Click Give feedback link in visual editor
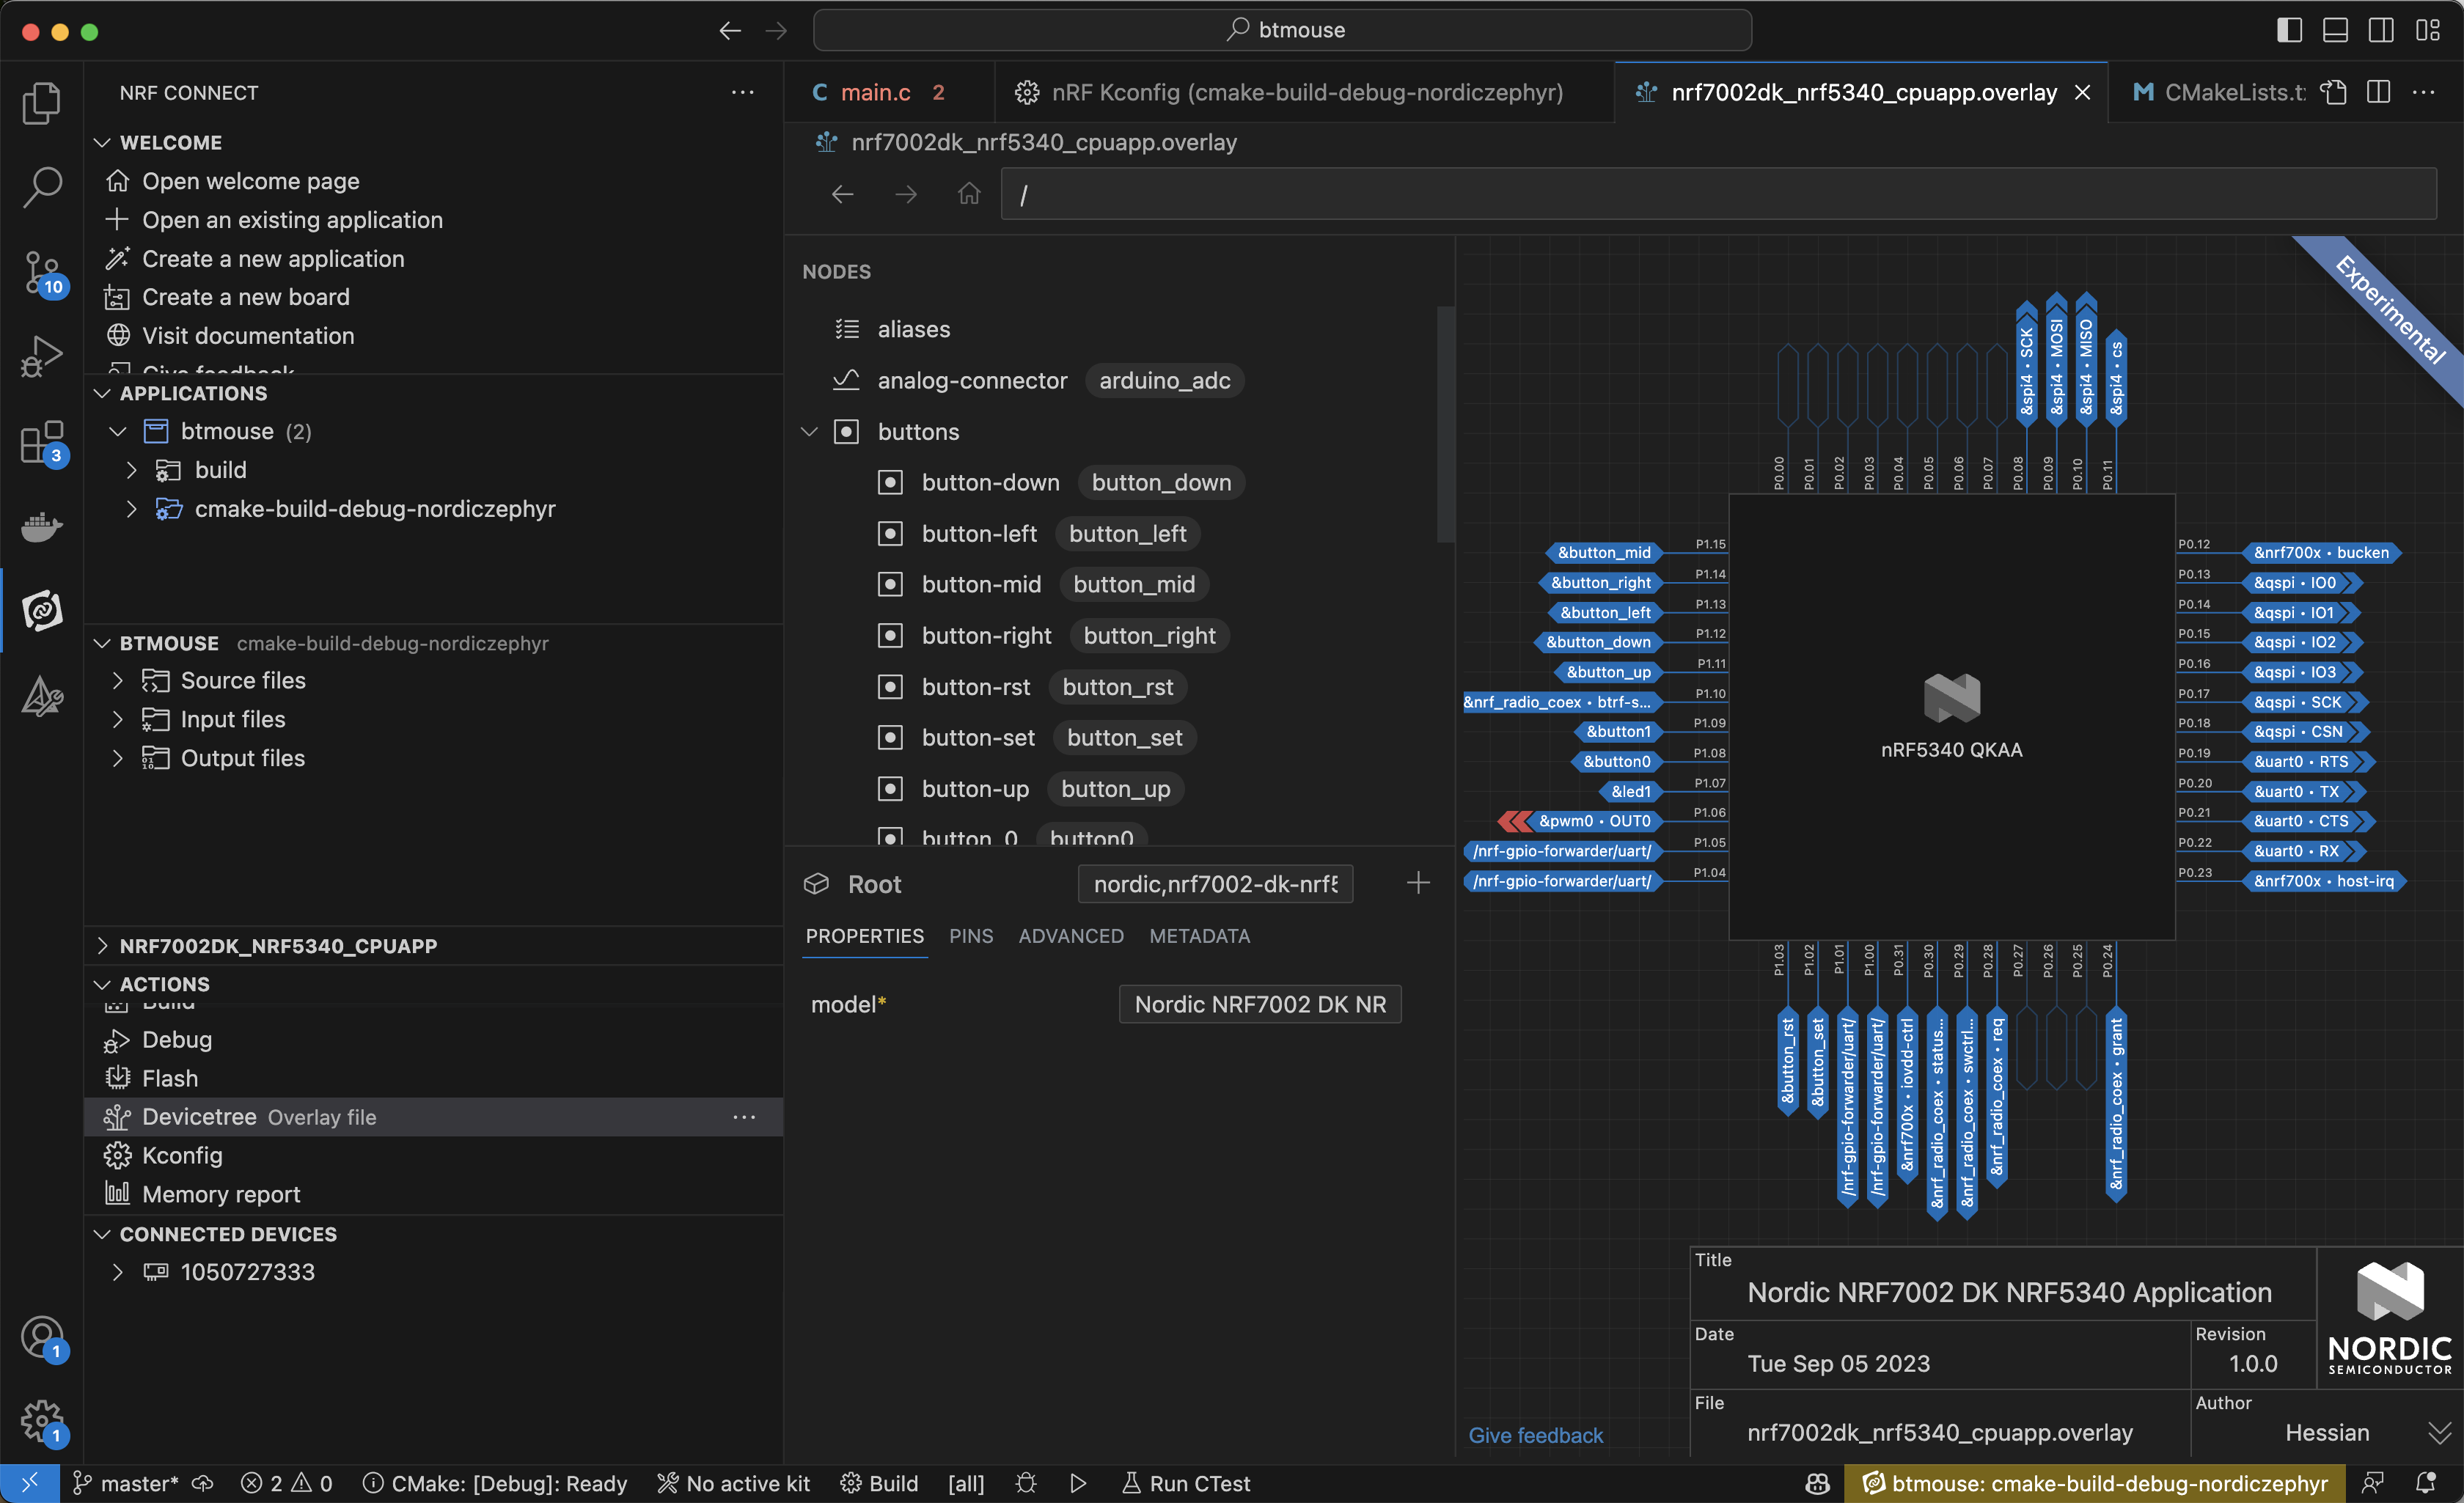2464x1503 pixels. (x=1535, y=1435)
